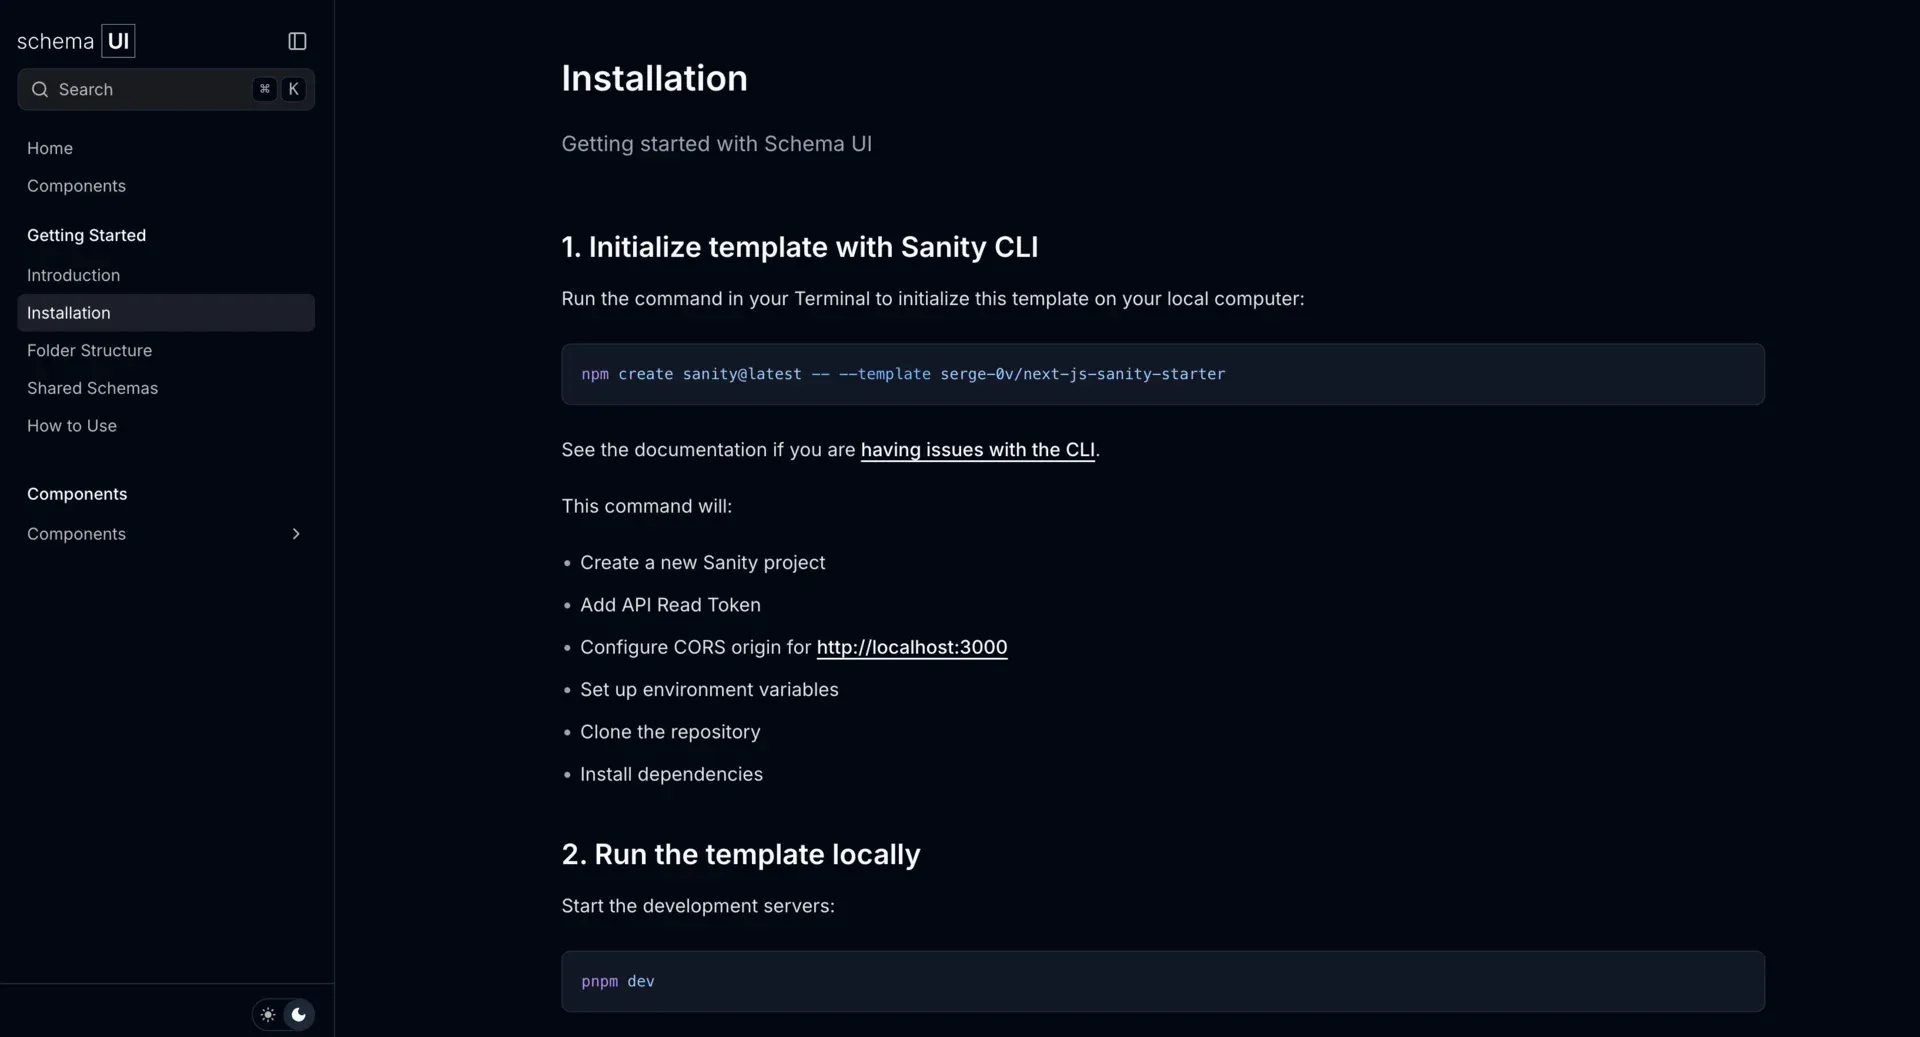Switch to dark mode moon icon
This screenshot has width=1920, height=1037.
pos(299,1015)
